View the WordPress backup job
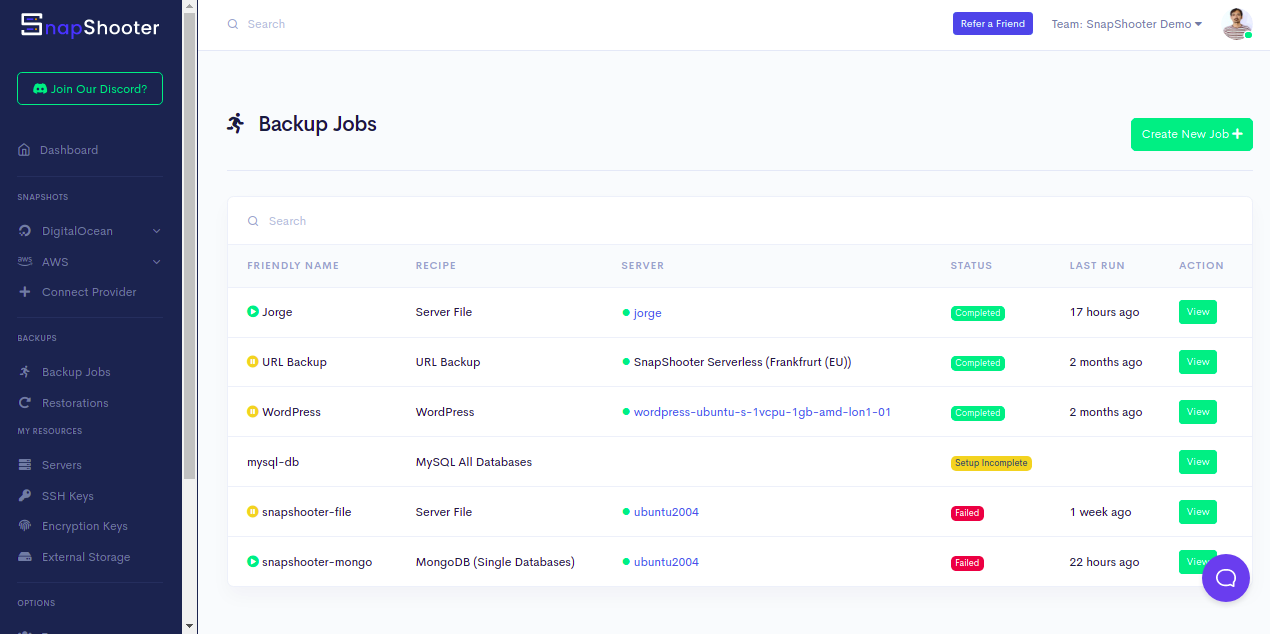The width and height of the screenshot is (1270, 634). (x=1197, y=412)
